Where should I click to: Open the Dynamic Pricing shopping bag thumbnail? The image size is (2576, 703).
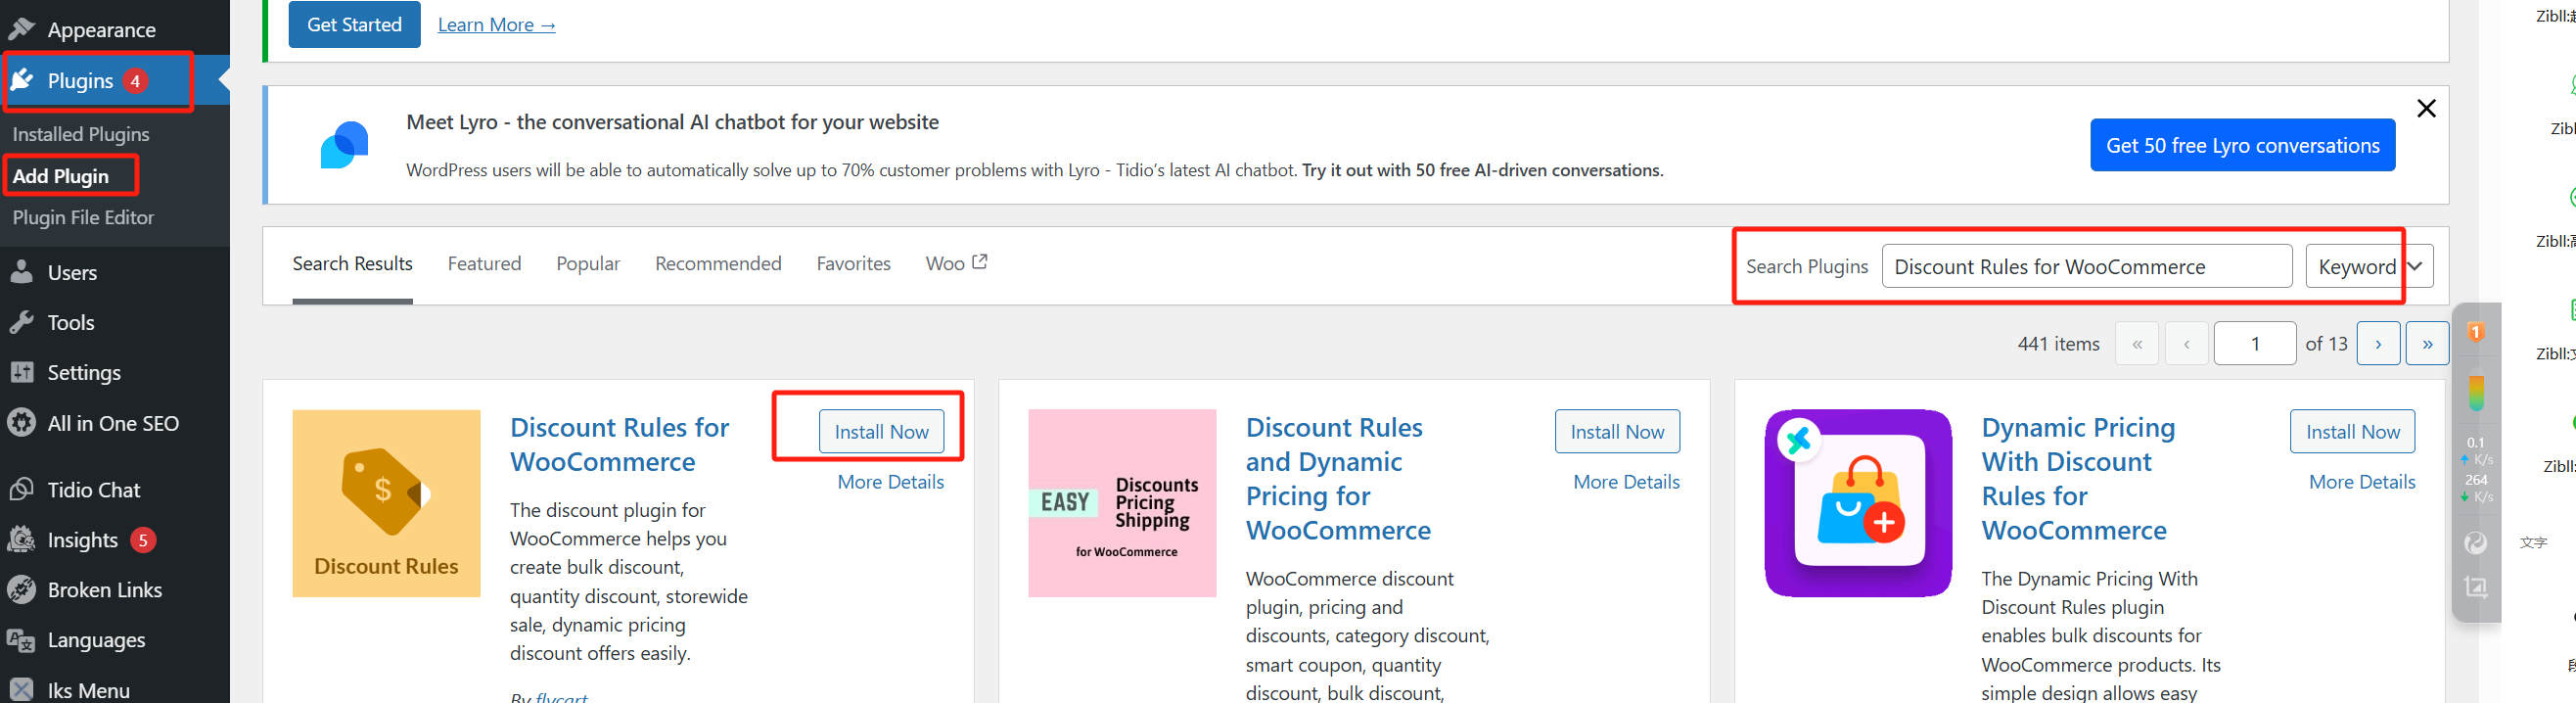coord(1858,503)
